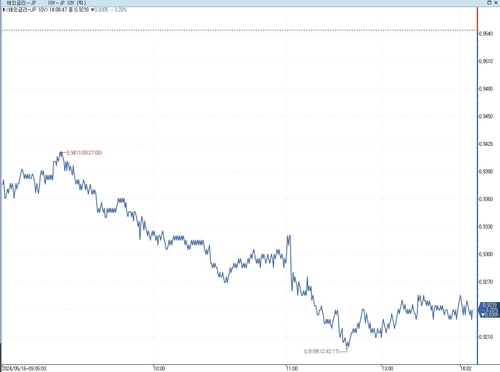The height and width of the screenshot is (372, 500).
Task: Click the percent change value in the header legend
Action: click(120, 10)
